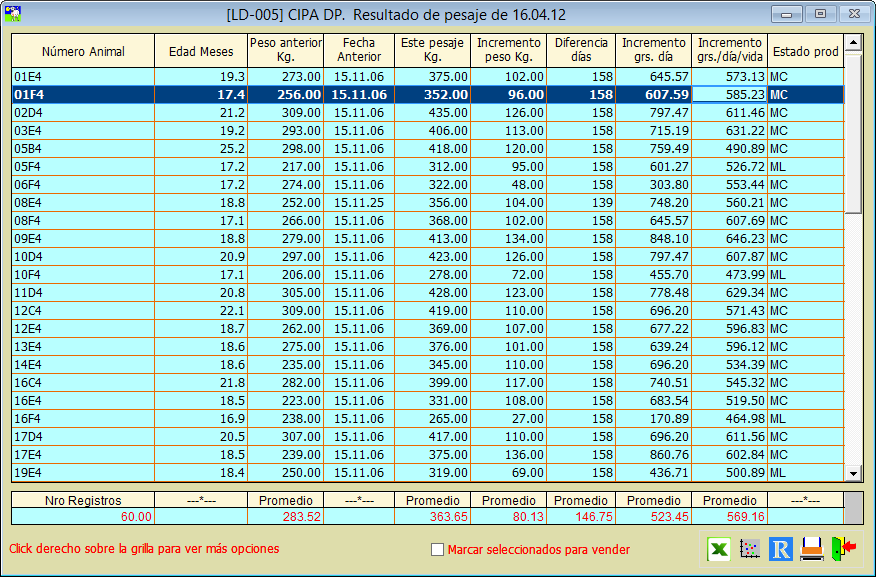The image size is (876, 577).
Task: Exit using the door icon
Action: pyautogui.click(x=842, y=548)
